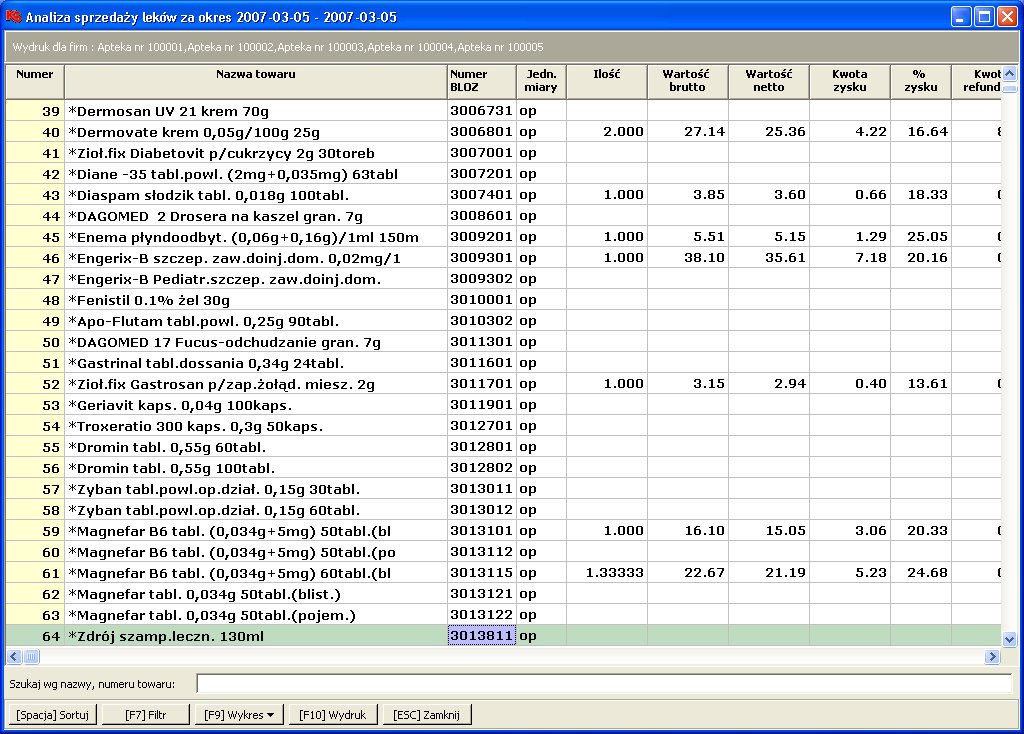Click the horizontal scrollbar right arrow
1024x734 pixels.
tap(993, 657)
